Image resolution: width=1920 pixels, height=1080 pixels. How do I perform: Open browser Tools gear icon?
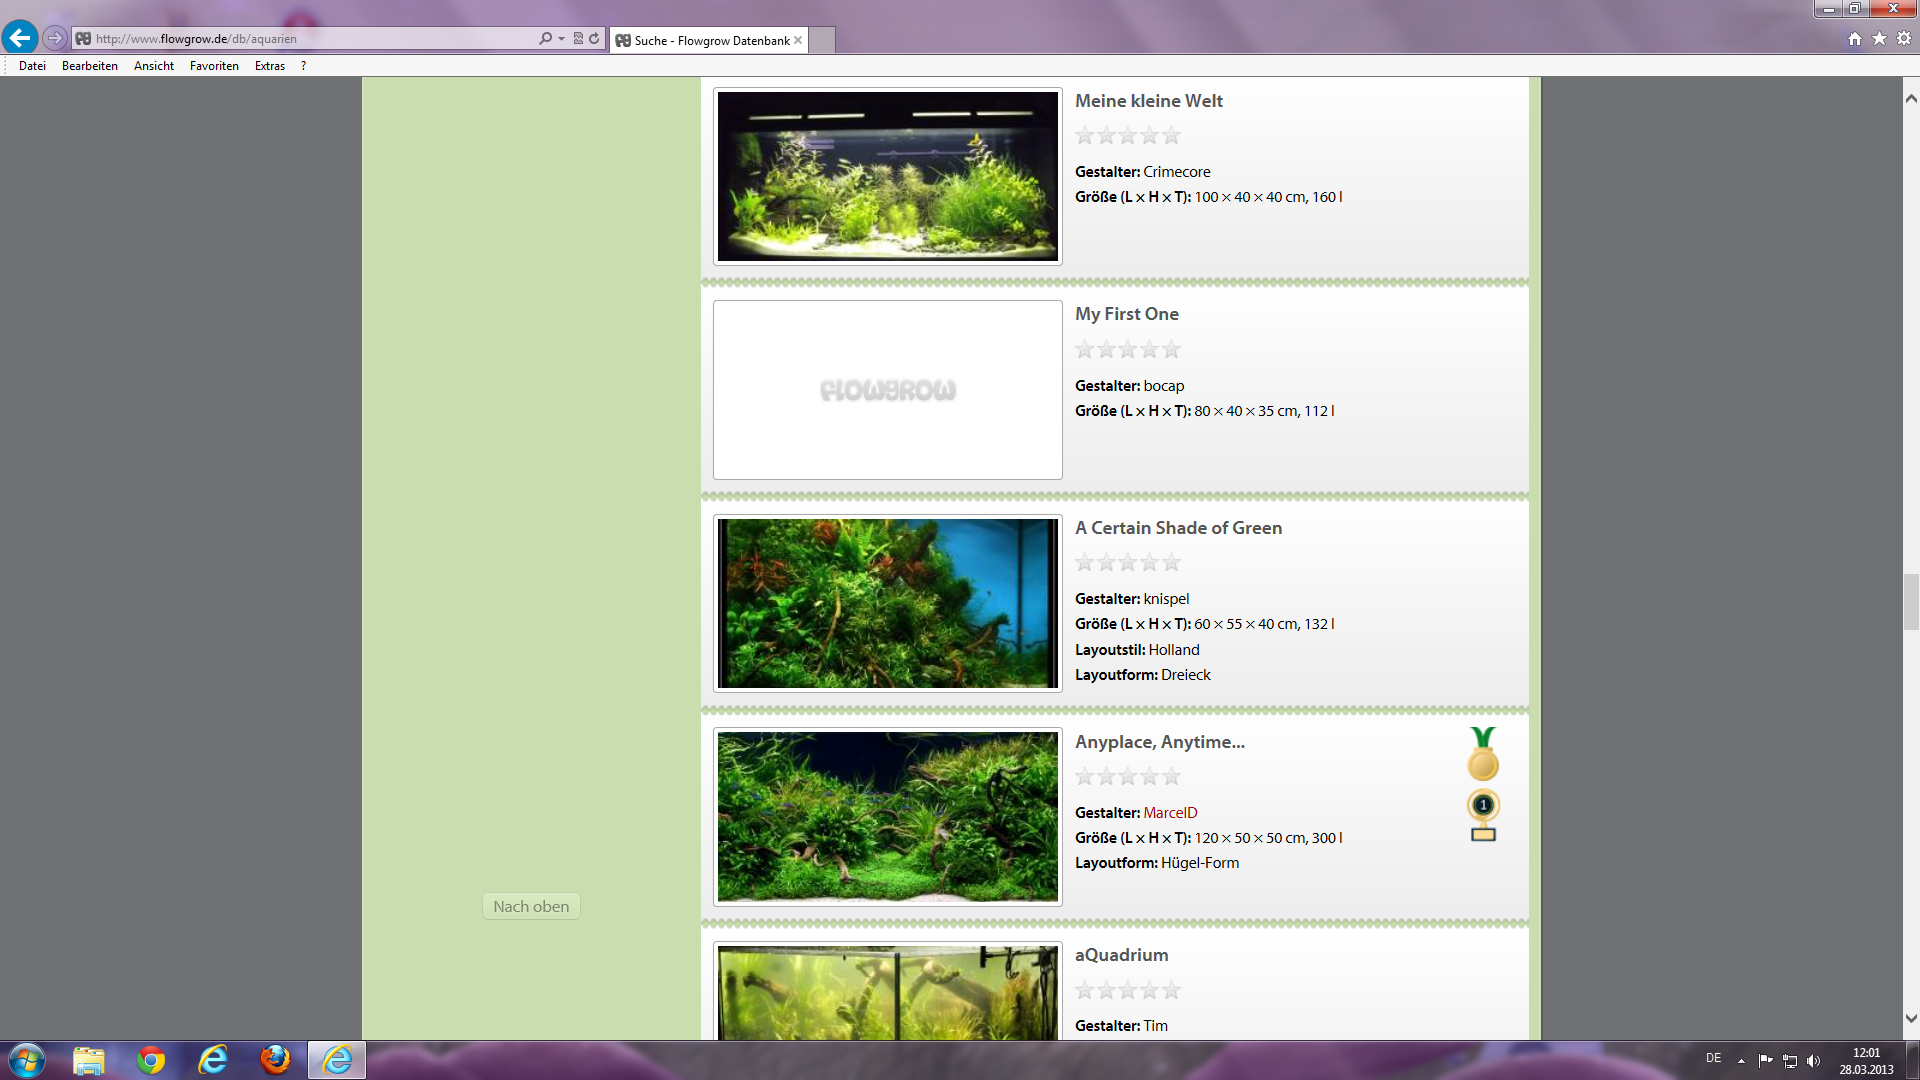coord(1904,38)
